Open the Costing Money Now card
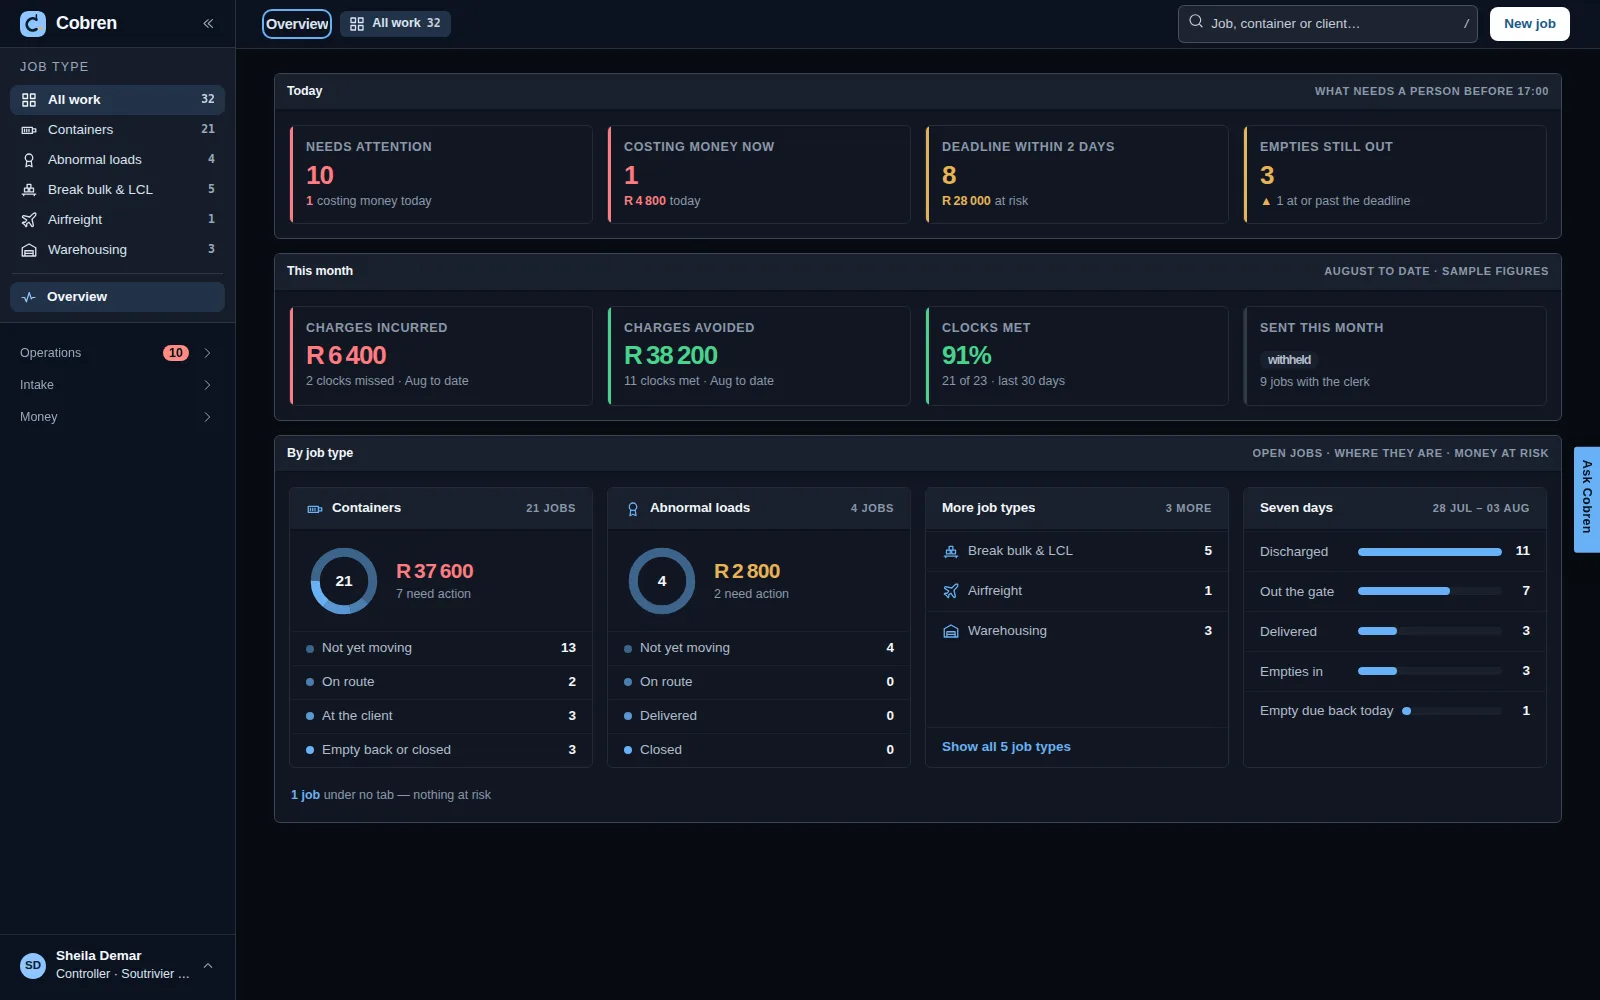 click(759, 174)
